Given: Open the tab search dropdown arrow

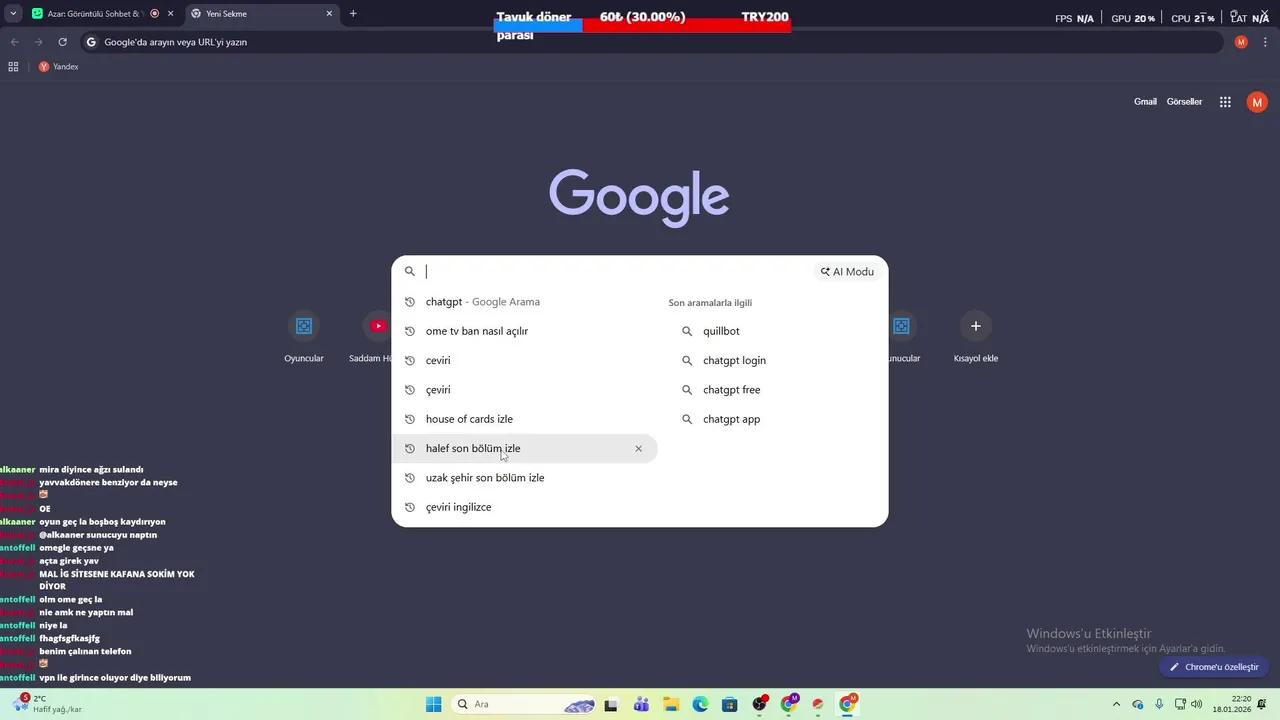Looking at the screenshot, I should tap(13, 14).
